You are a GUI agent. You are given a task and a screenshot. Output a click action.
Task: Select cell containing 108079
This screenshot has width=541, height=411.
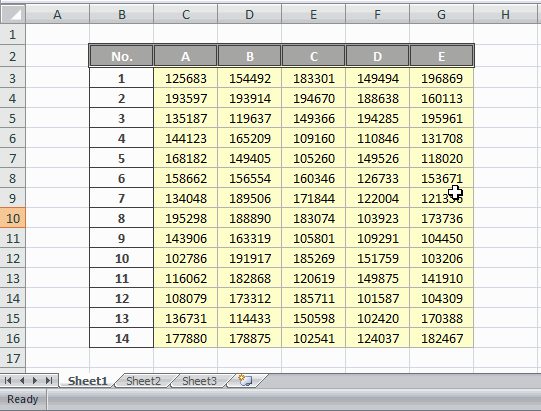pos(186,299)
